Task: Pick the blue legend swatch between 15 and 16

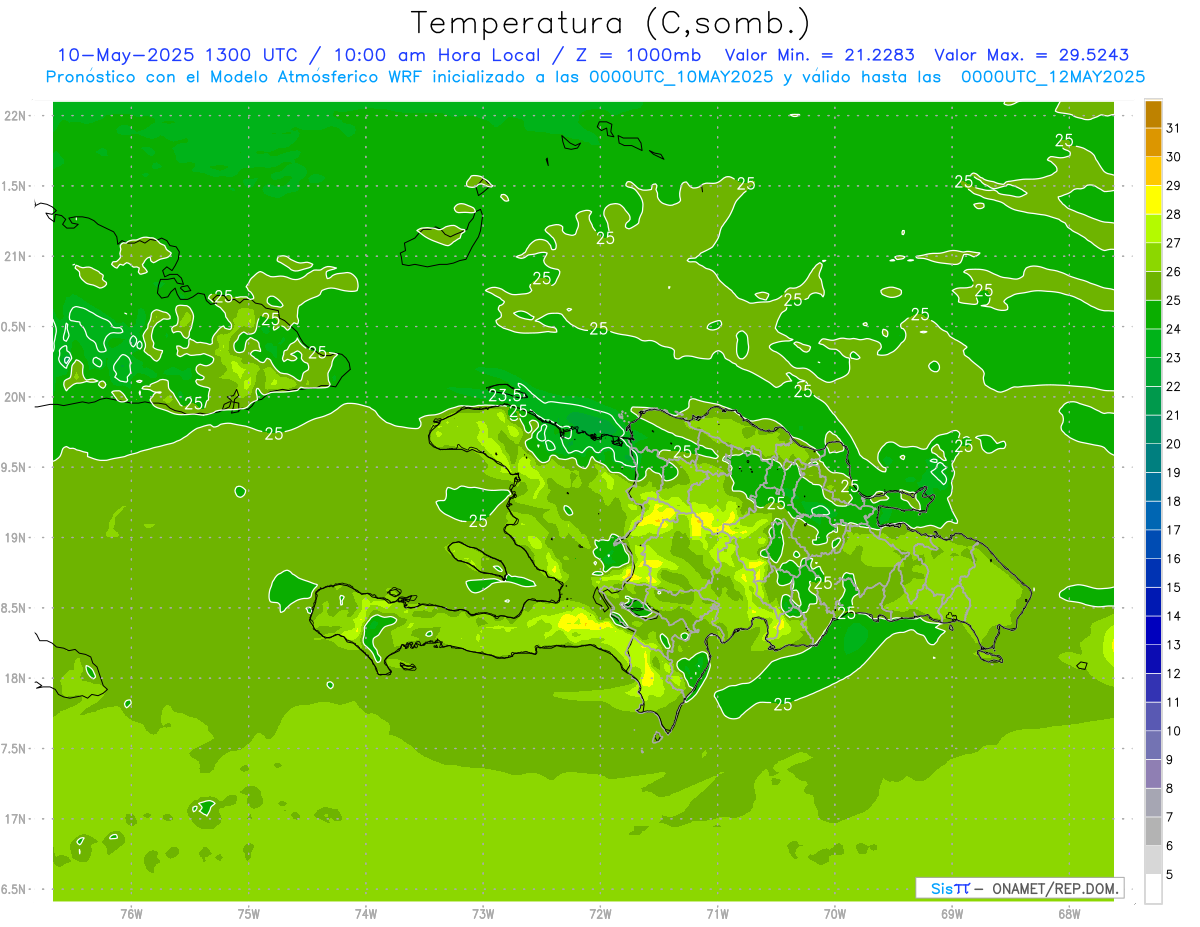Action: (x=1153, y=574)
